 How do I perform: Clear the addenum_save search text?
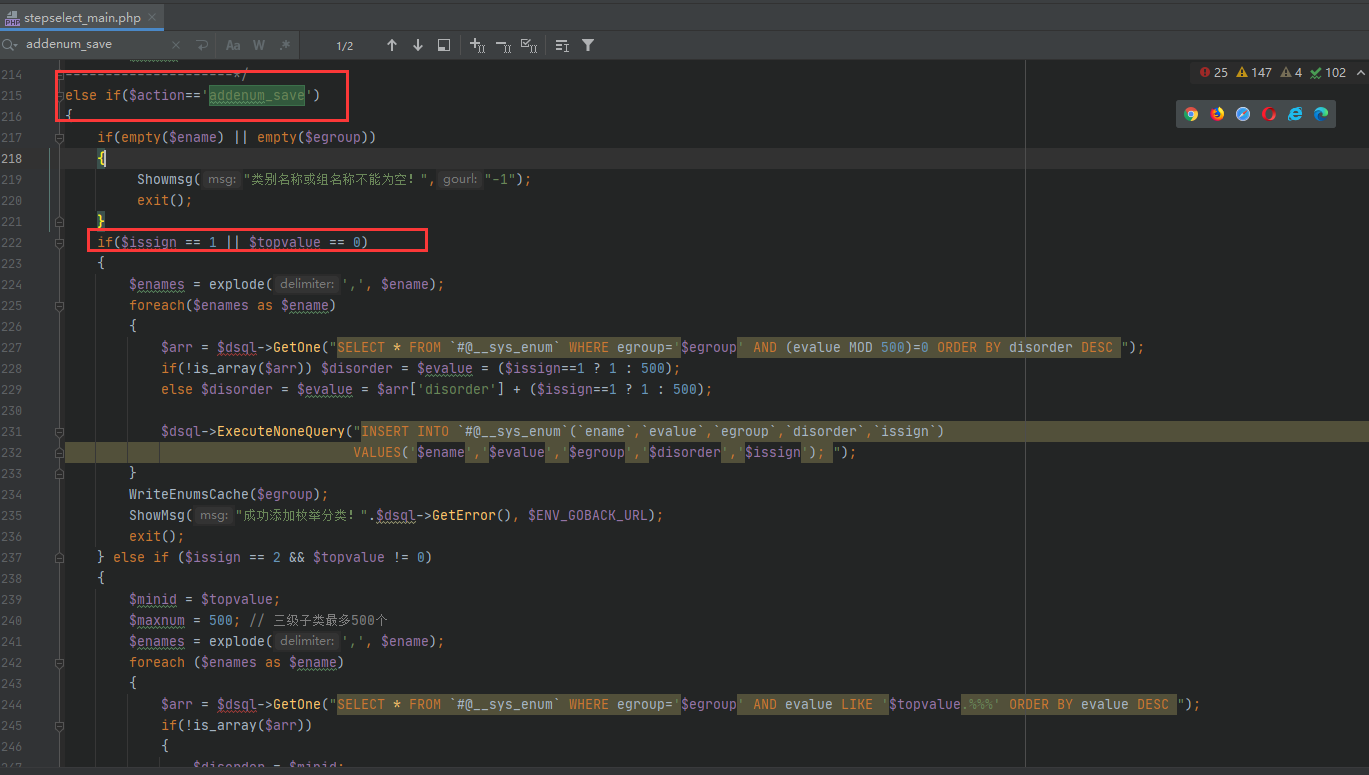coord(177,45)
